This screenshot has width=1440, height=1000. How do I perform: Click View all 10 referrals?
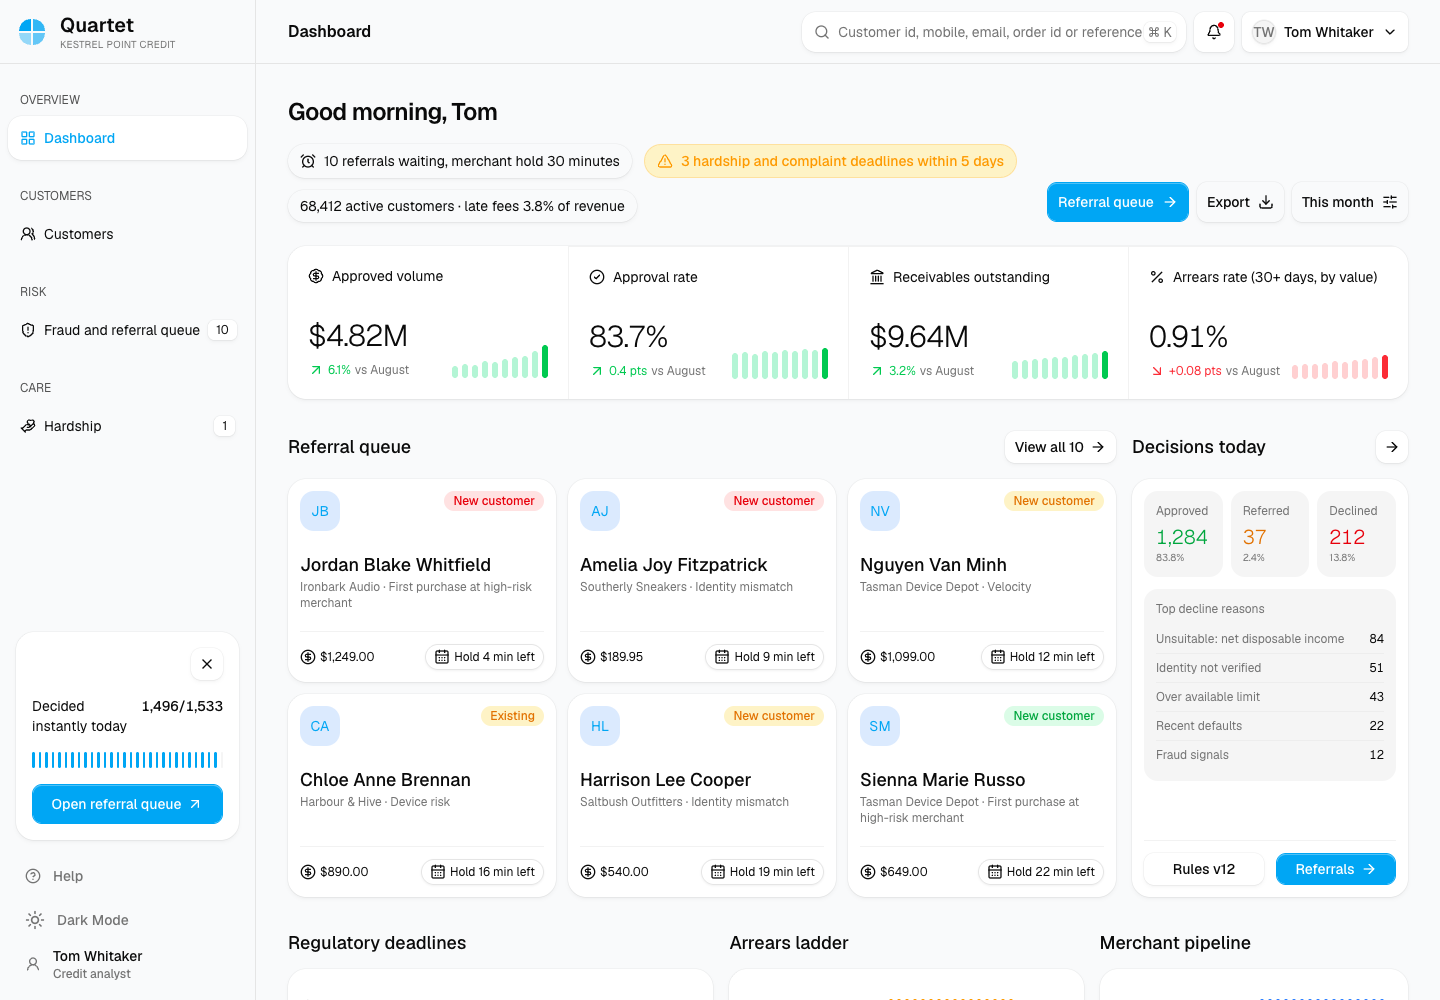click(1060, 447)
